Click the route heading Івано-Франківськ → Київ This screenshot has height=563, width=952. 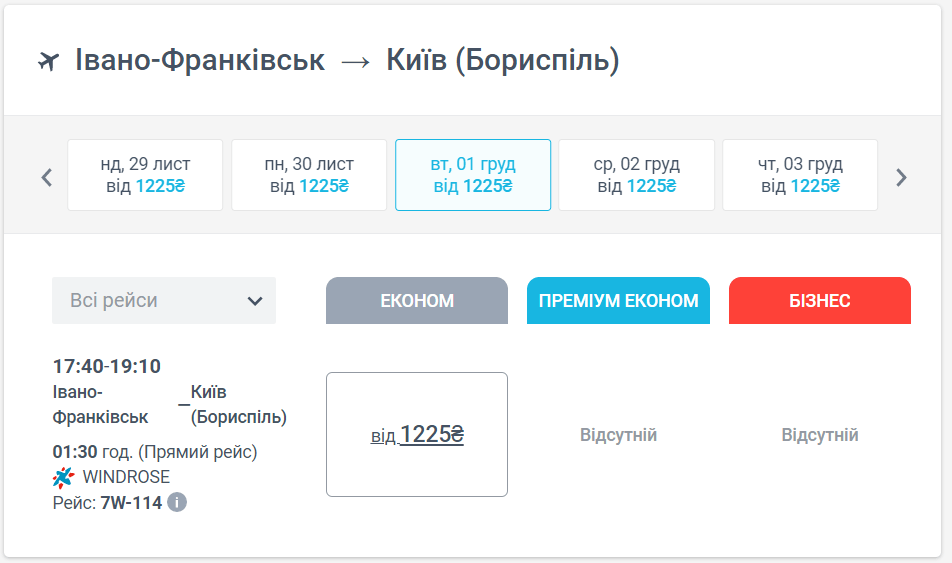tap(347, 61)
